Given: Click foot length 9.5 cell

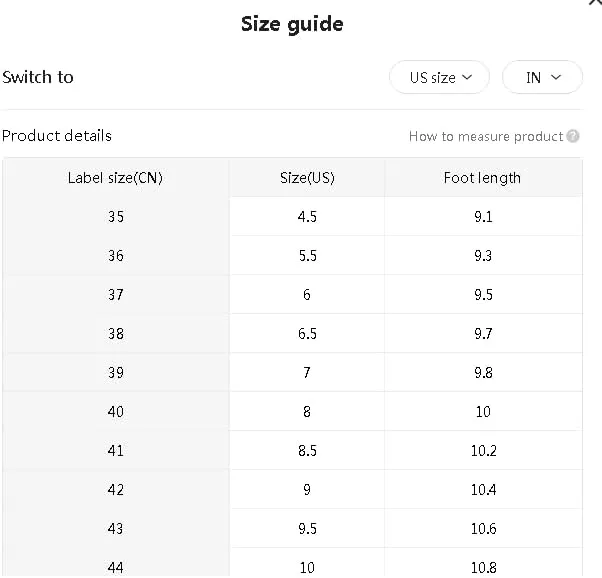Looking at the screenshot, I should [483, 295].
